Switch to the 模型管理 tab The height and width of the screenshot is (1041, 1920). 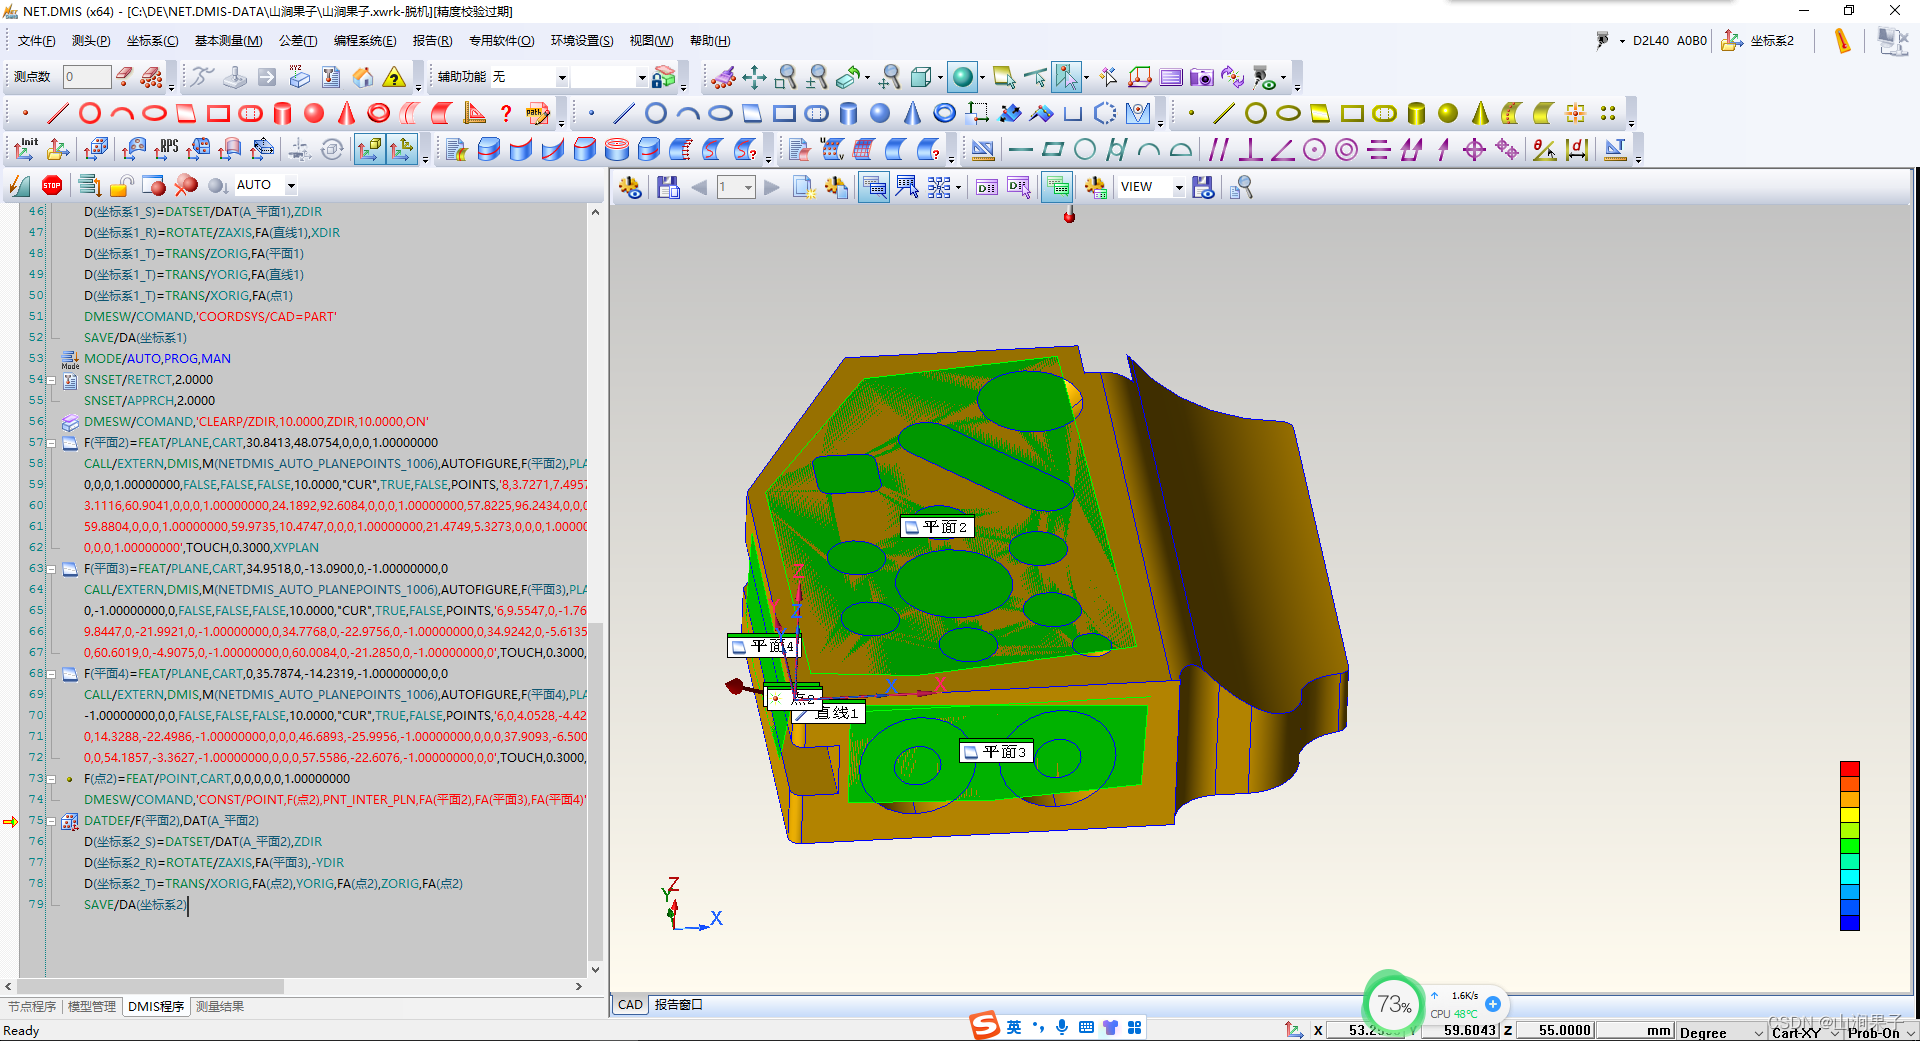click(x=92, y=1006)
